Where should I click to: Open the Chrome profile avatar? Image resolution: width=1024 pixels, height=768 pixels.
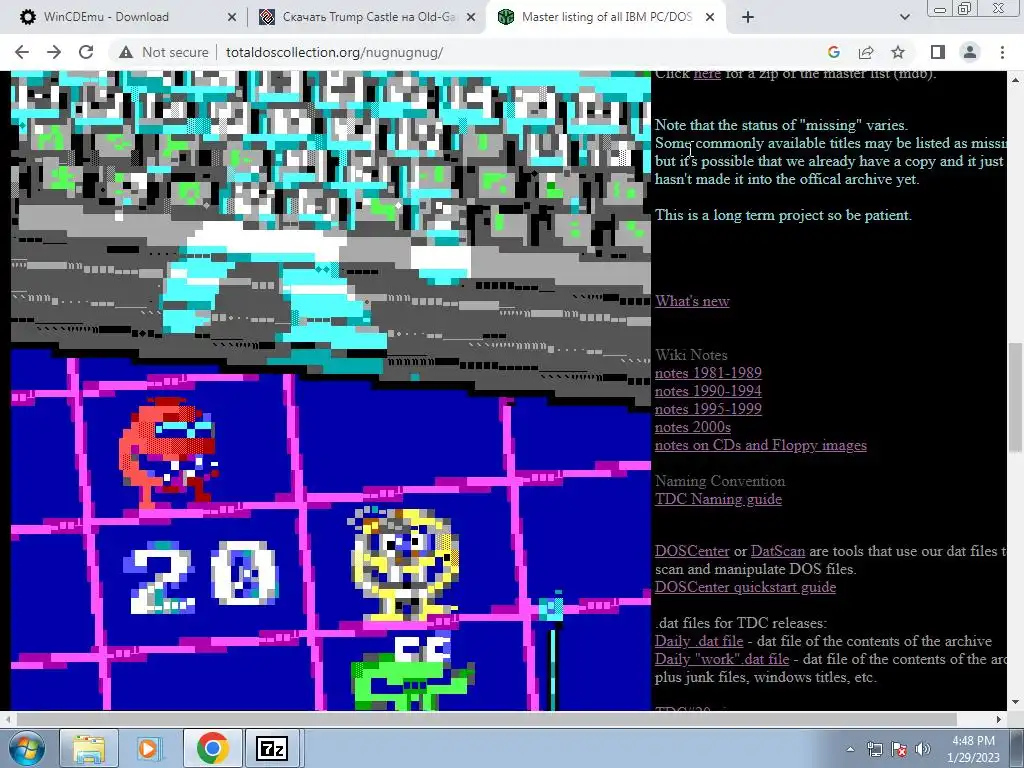(970, 52)
